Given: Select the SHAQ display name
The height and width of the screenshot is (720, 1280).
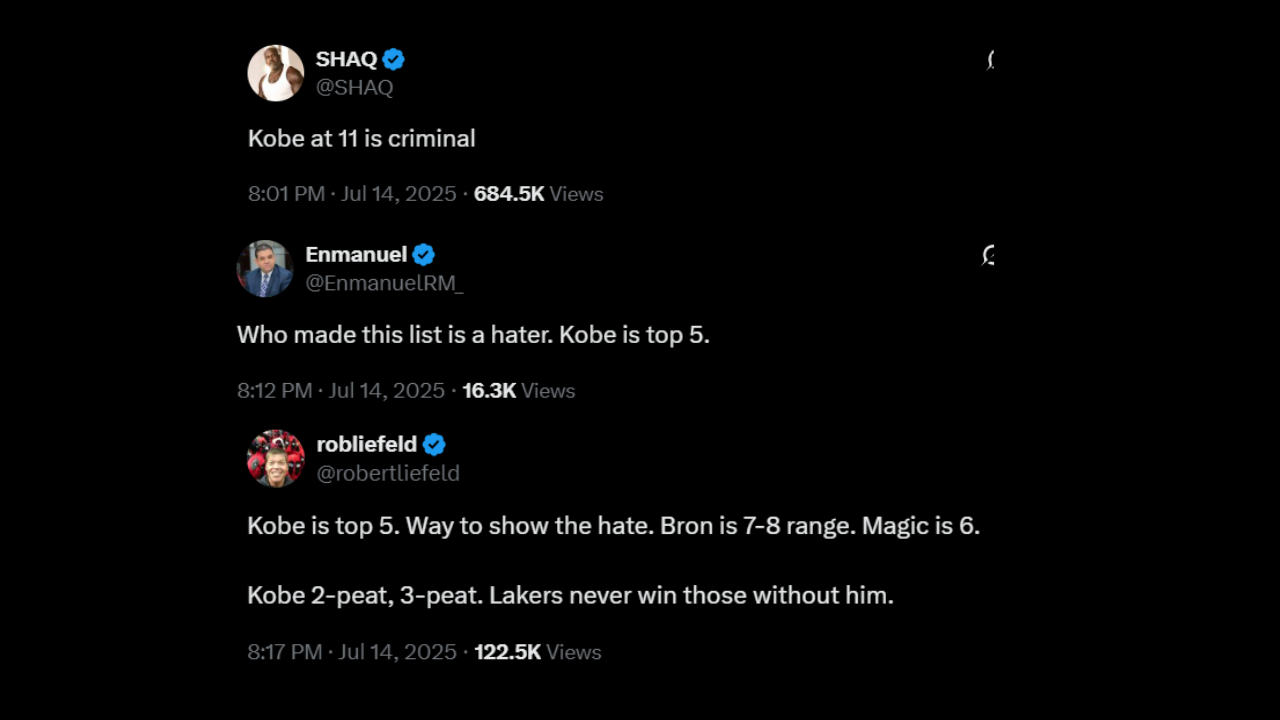Looking at the screenshot, I should pyautogui.click(x=345, y=59).
